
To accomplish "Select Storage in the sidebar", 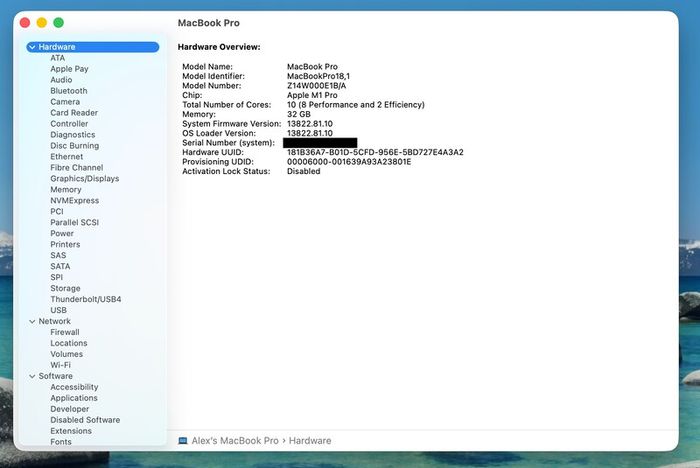I will 65,288.
